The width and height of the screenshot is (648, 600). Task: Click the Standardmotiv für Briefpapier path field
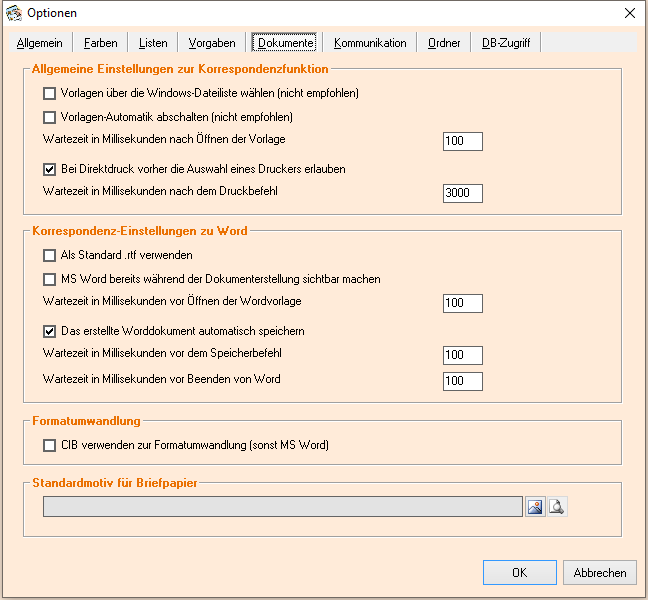[282, 507]
